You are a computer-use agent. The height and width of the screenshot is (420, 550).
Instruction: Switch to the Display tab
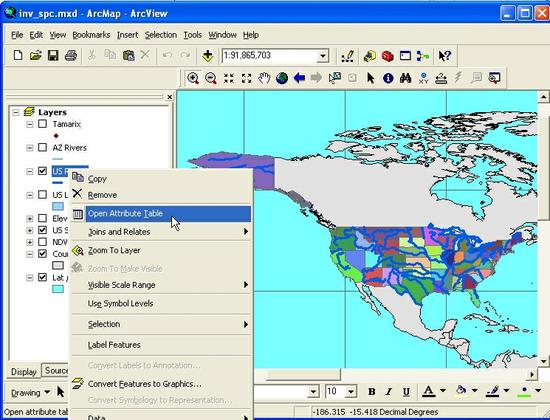(24, 372)
